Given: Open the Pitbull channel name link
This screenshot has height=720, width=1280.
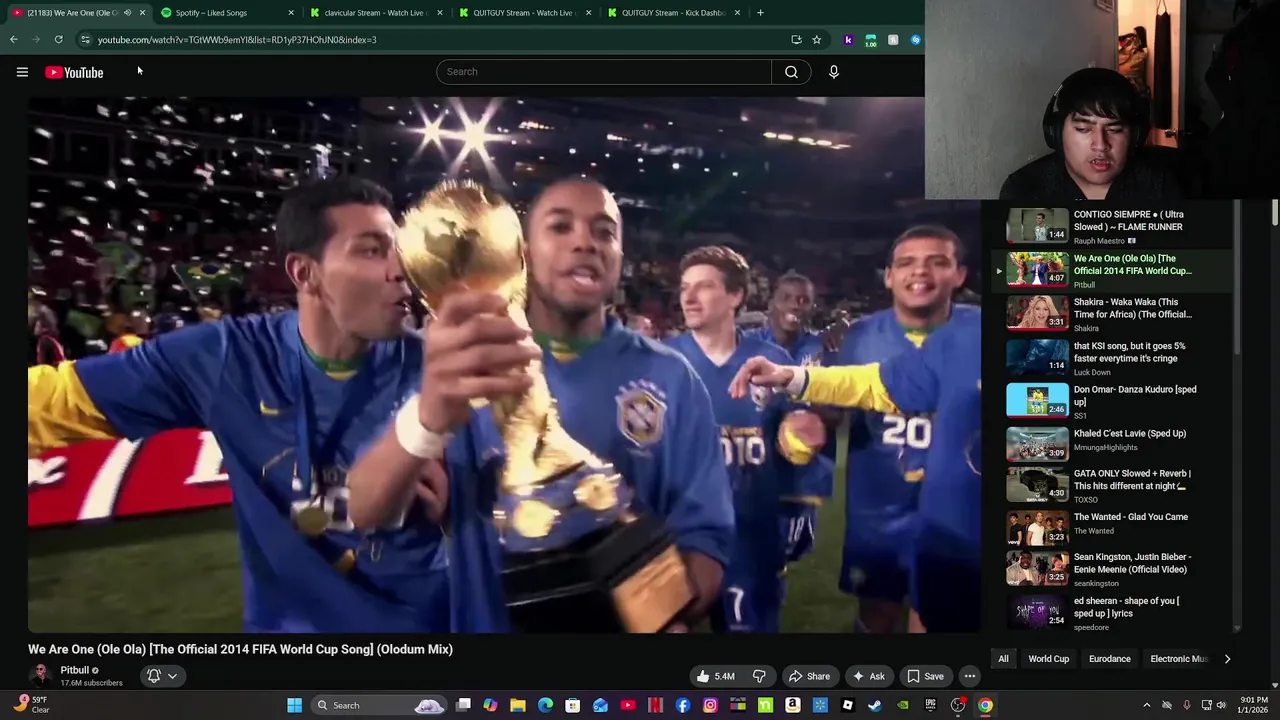Looking at the screenshot, I should coord(75,670).
